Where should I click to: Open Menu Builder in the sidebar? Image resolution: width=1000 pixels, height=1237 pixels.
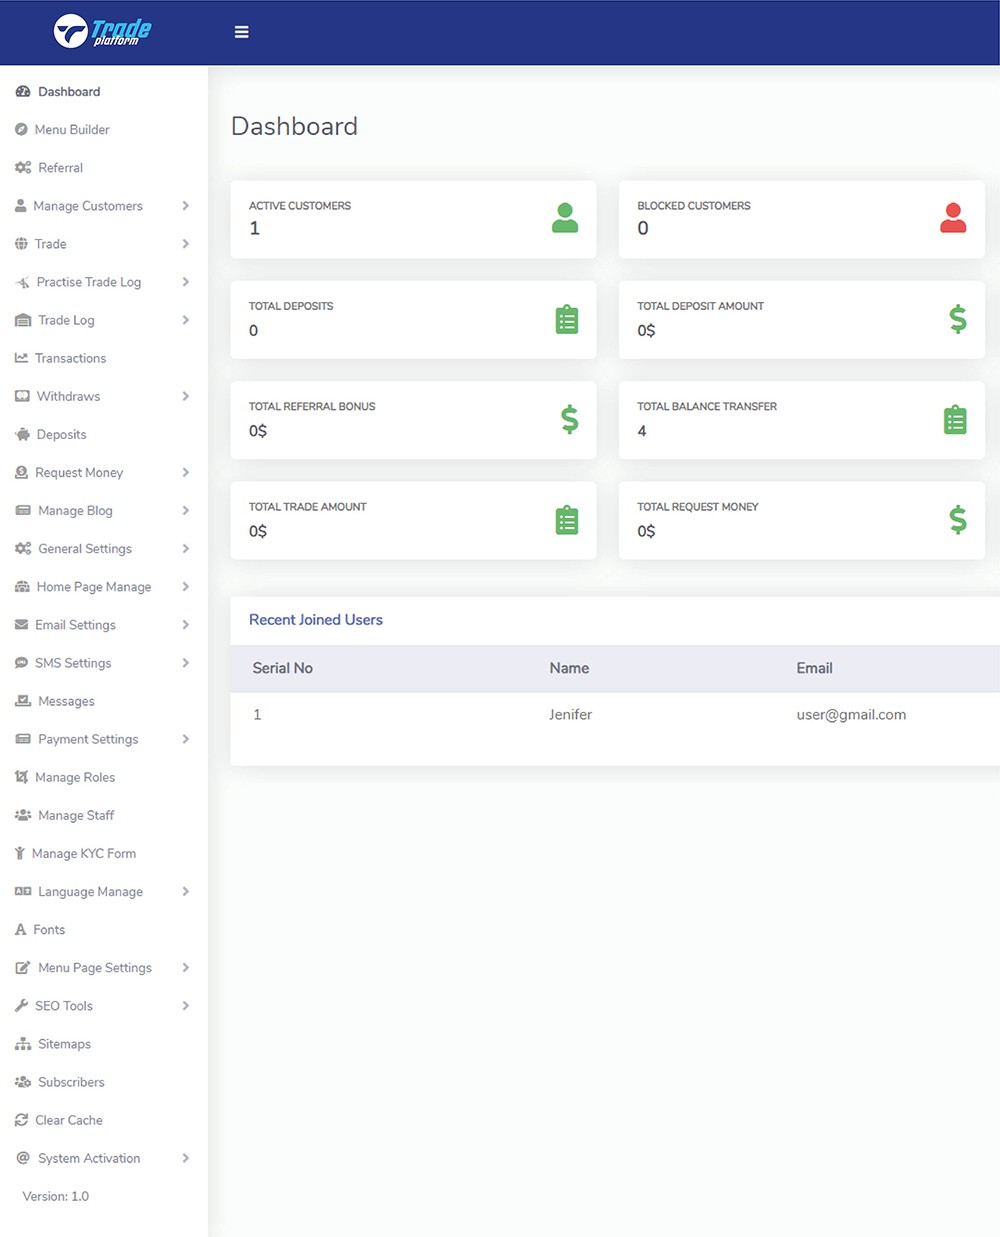(72, 130)
